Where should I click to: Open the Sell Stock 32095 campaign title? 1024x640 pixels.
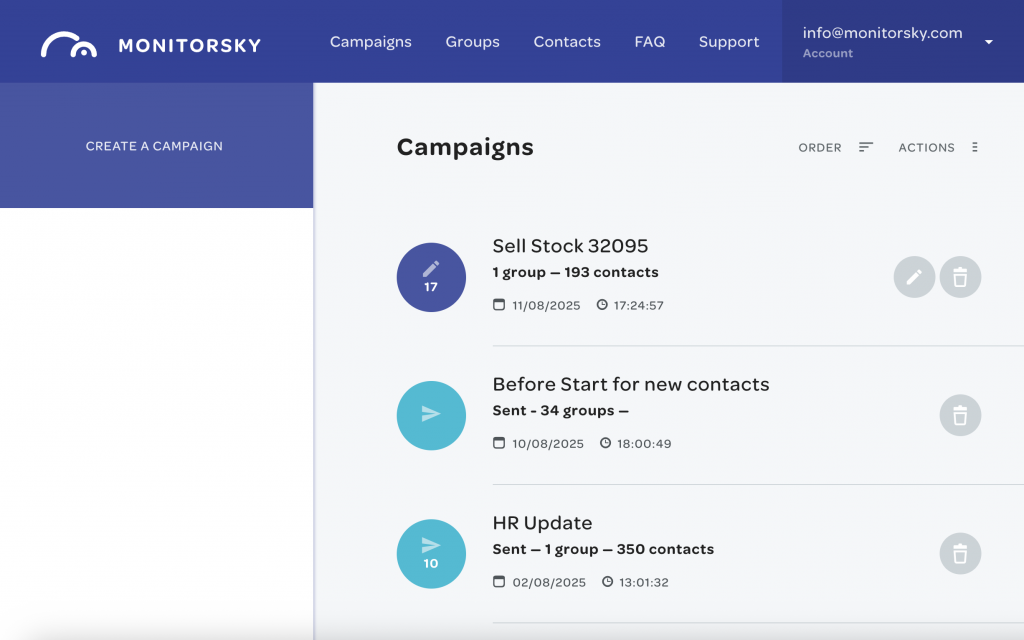[x=570, y=246]
